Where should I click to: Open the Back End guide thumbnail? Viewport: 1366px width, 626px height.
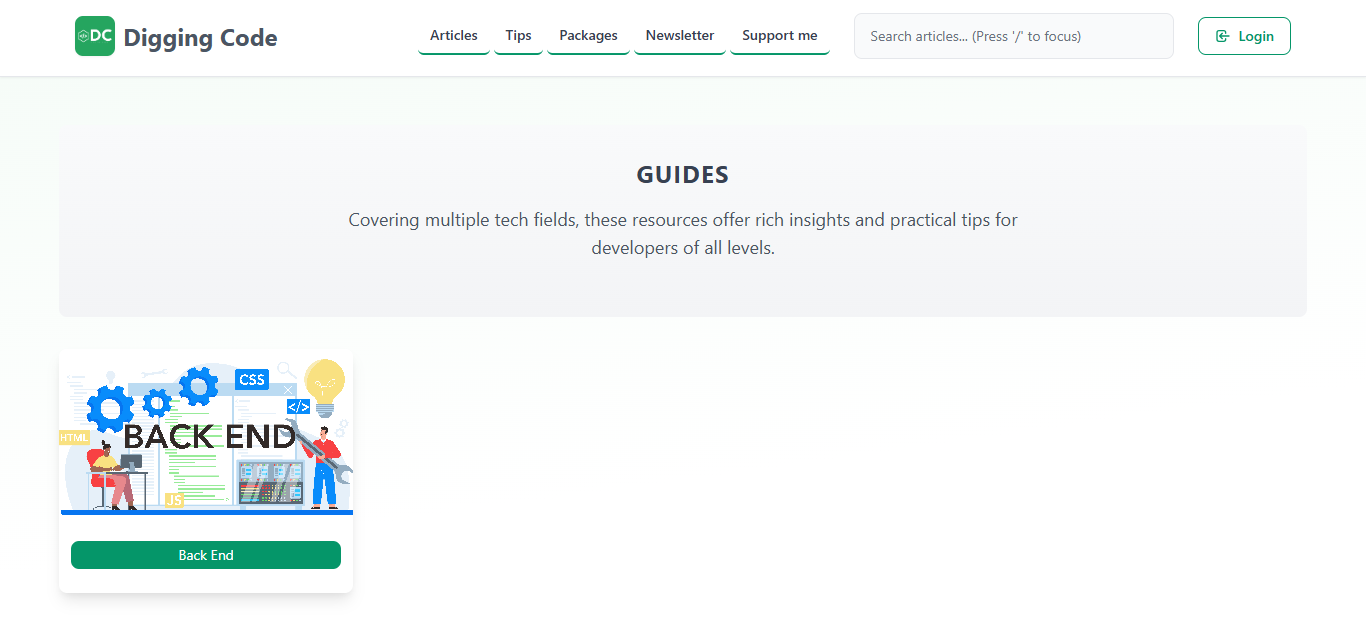pos(206,432)
